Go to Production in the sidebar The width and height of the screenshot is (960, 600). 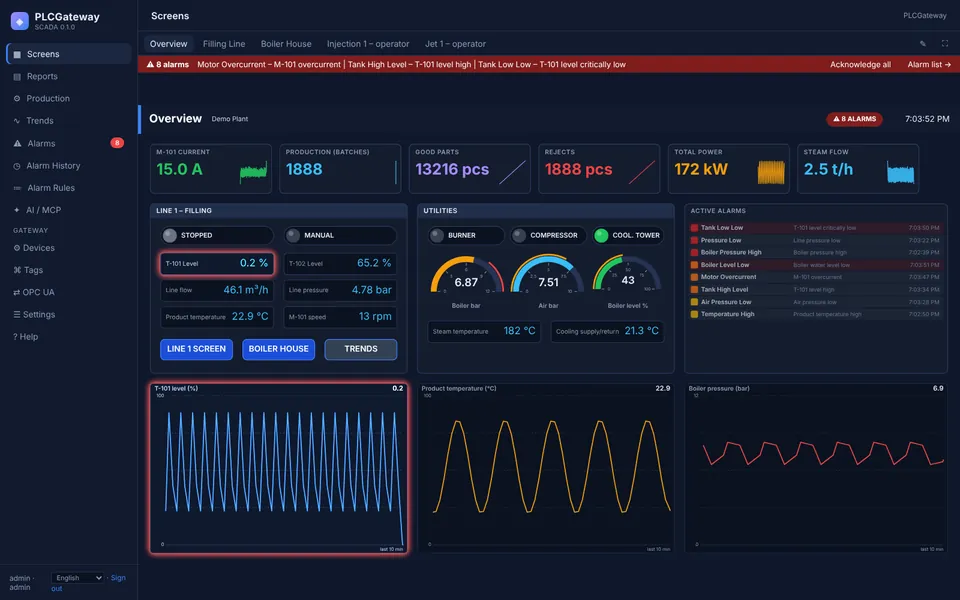[69, 99]
